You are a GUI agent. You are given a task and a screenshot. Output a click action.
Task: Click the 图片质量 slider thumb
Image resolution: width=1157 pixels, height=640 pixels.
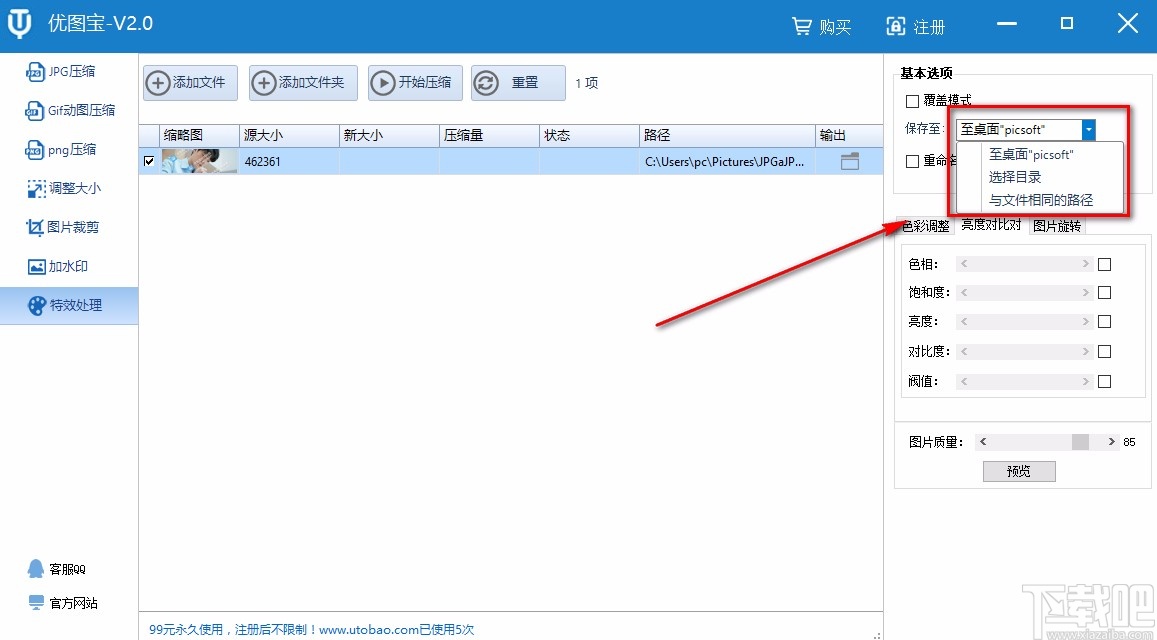[1080, 441]
